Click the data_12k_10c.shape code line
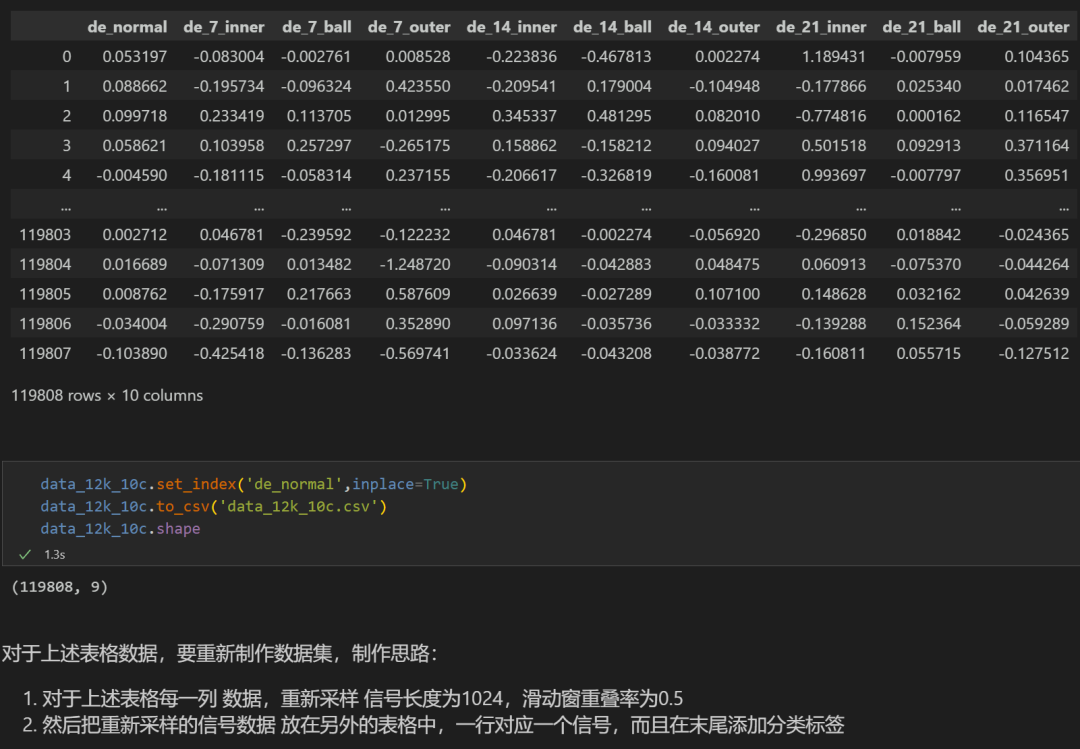The width and height of the screenshot is (1080, 749). [x=120, y=528]
